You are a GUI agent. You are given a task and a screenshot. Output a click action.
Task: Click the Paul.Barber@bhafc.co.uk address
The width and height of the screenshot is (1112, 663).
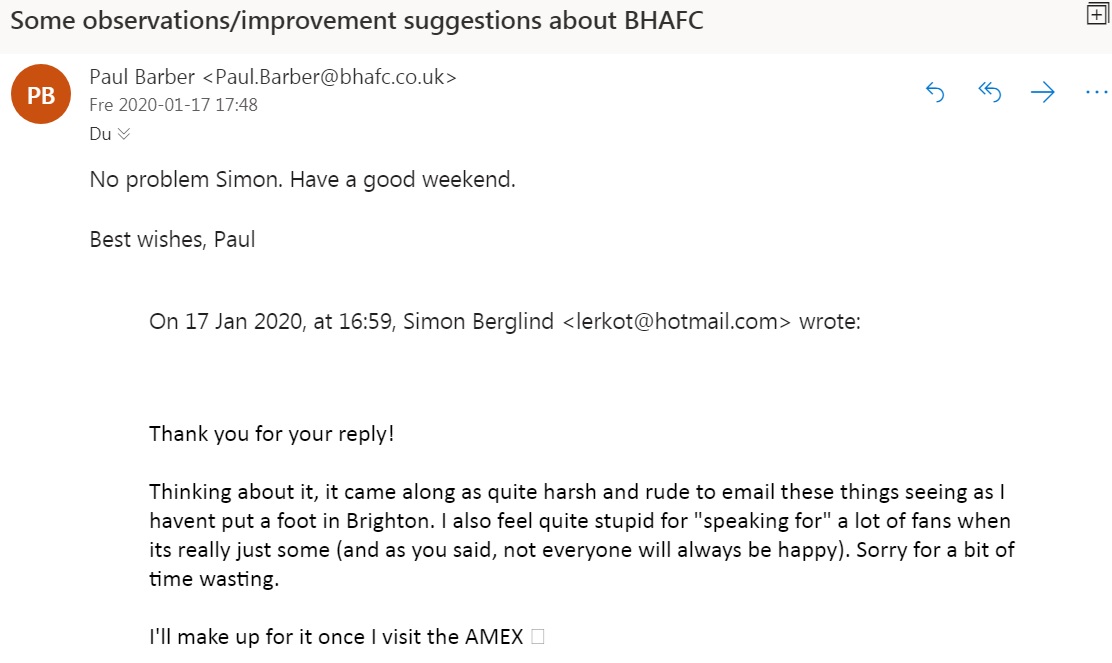[x=330, y=77]
